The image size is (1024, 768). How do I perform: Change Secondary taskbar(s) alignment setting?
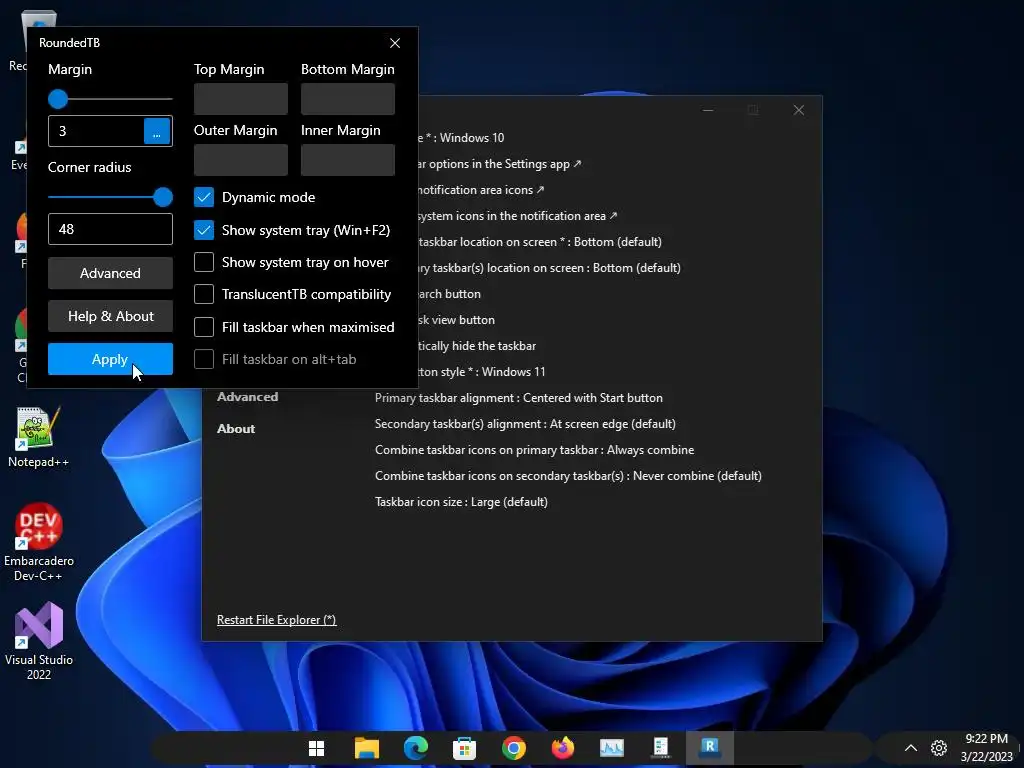525,424
